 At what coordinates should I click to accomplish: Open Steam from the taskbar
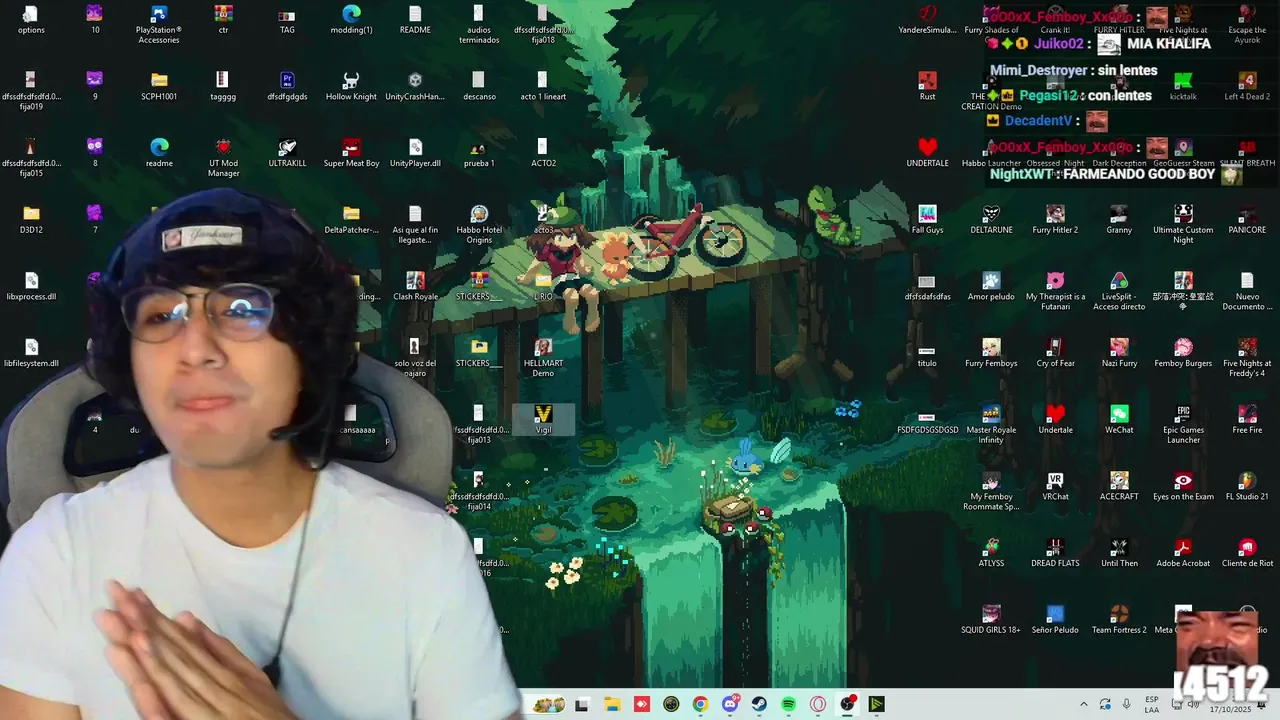point(759,704)
